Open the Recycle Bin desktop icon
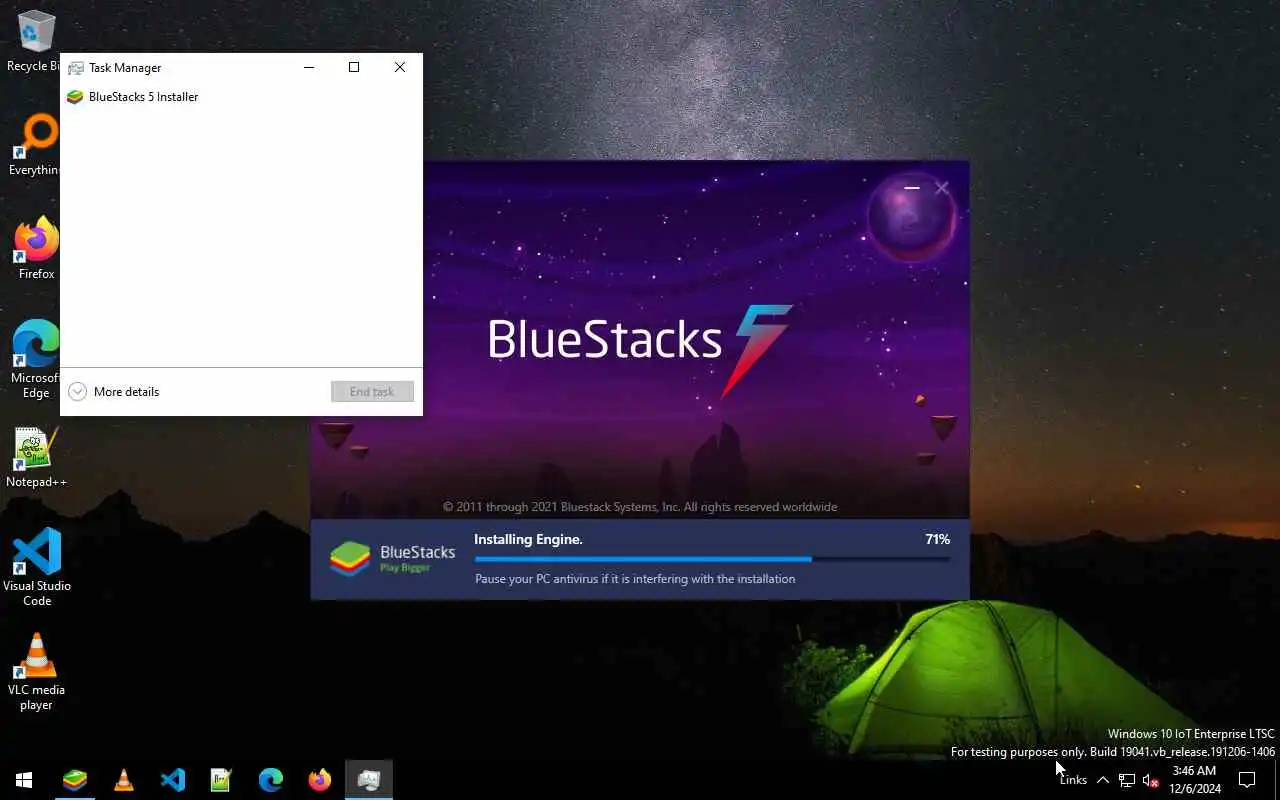This screenshot has width=1280, height=800. [36, 40]
